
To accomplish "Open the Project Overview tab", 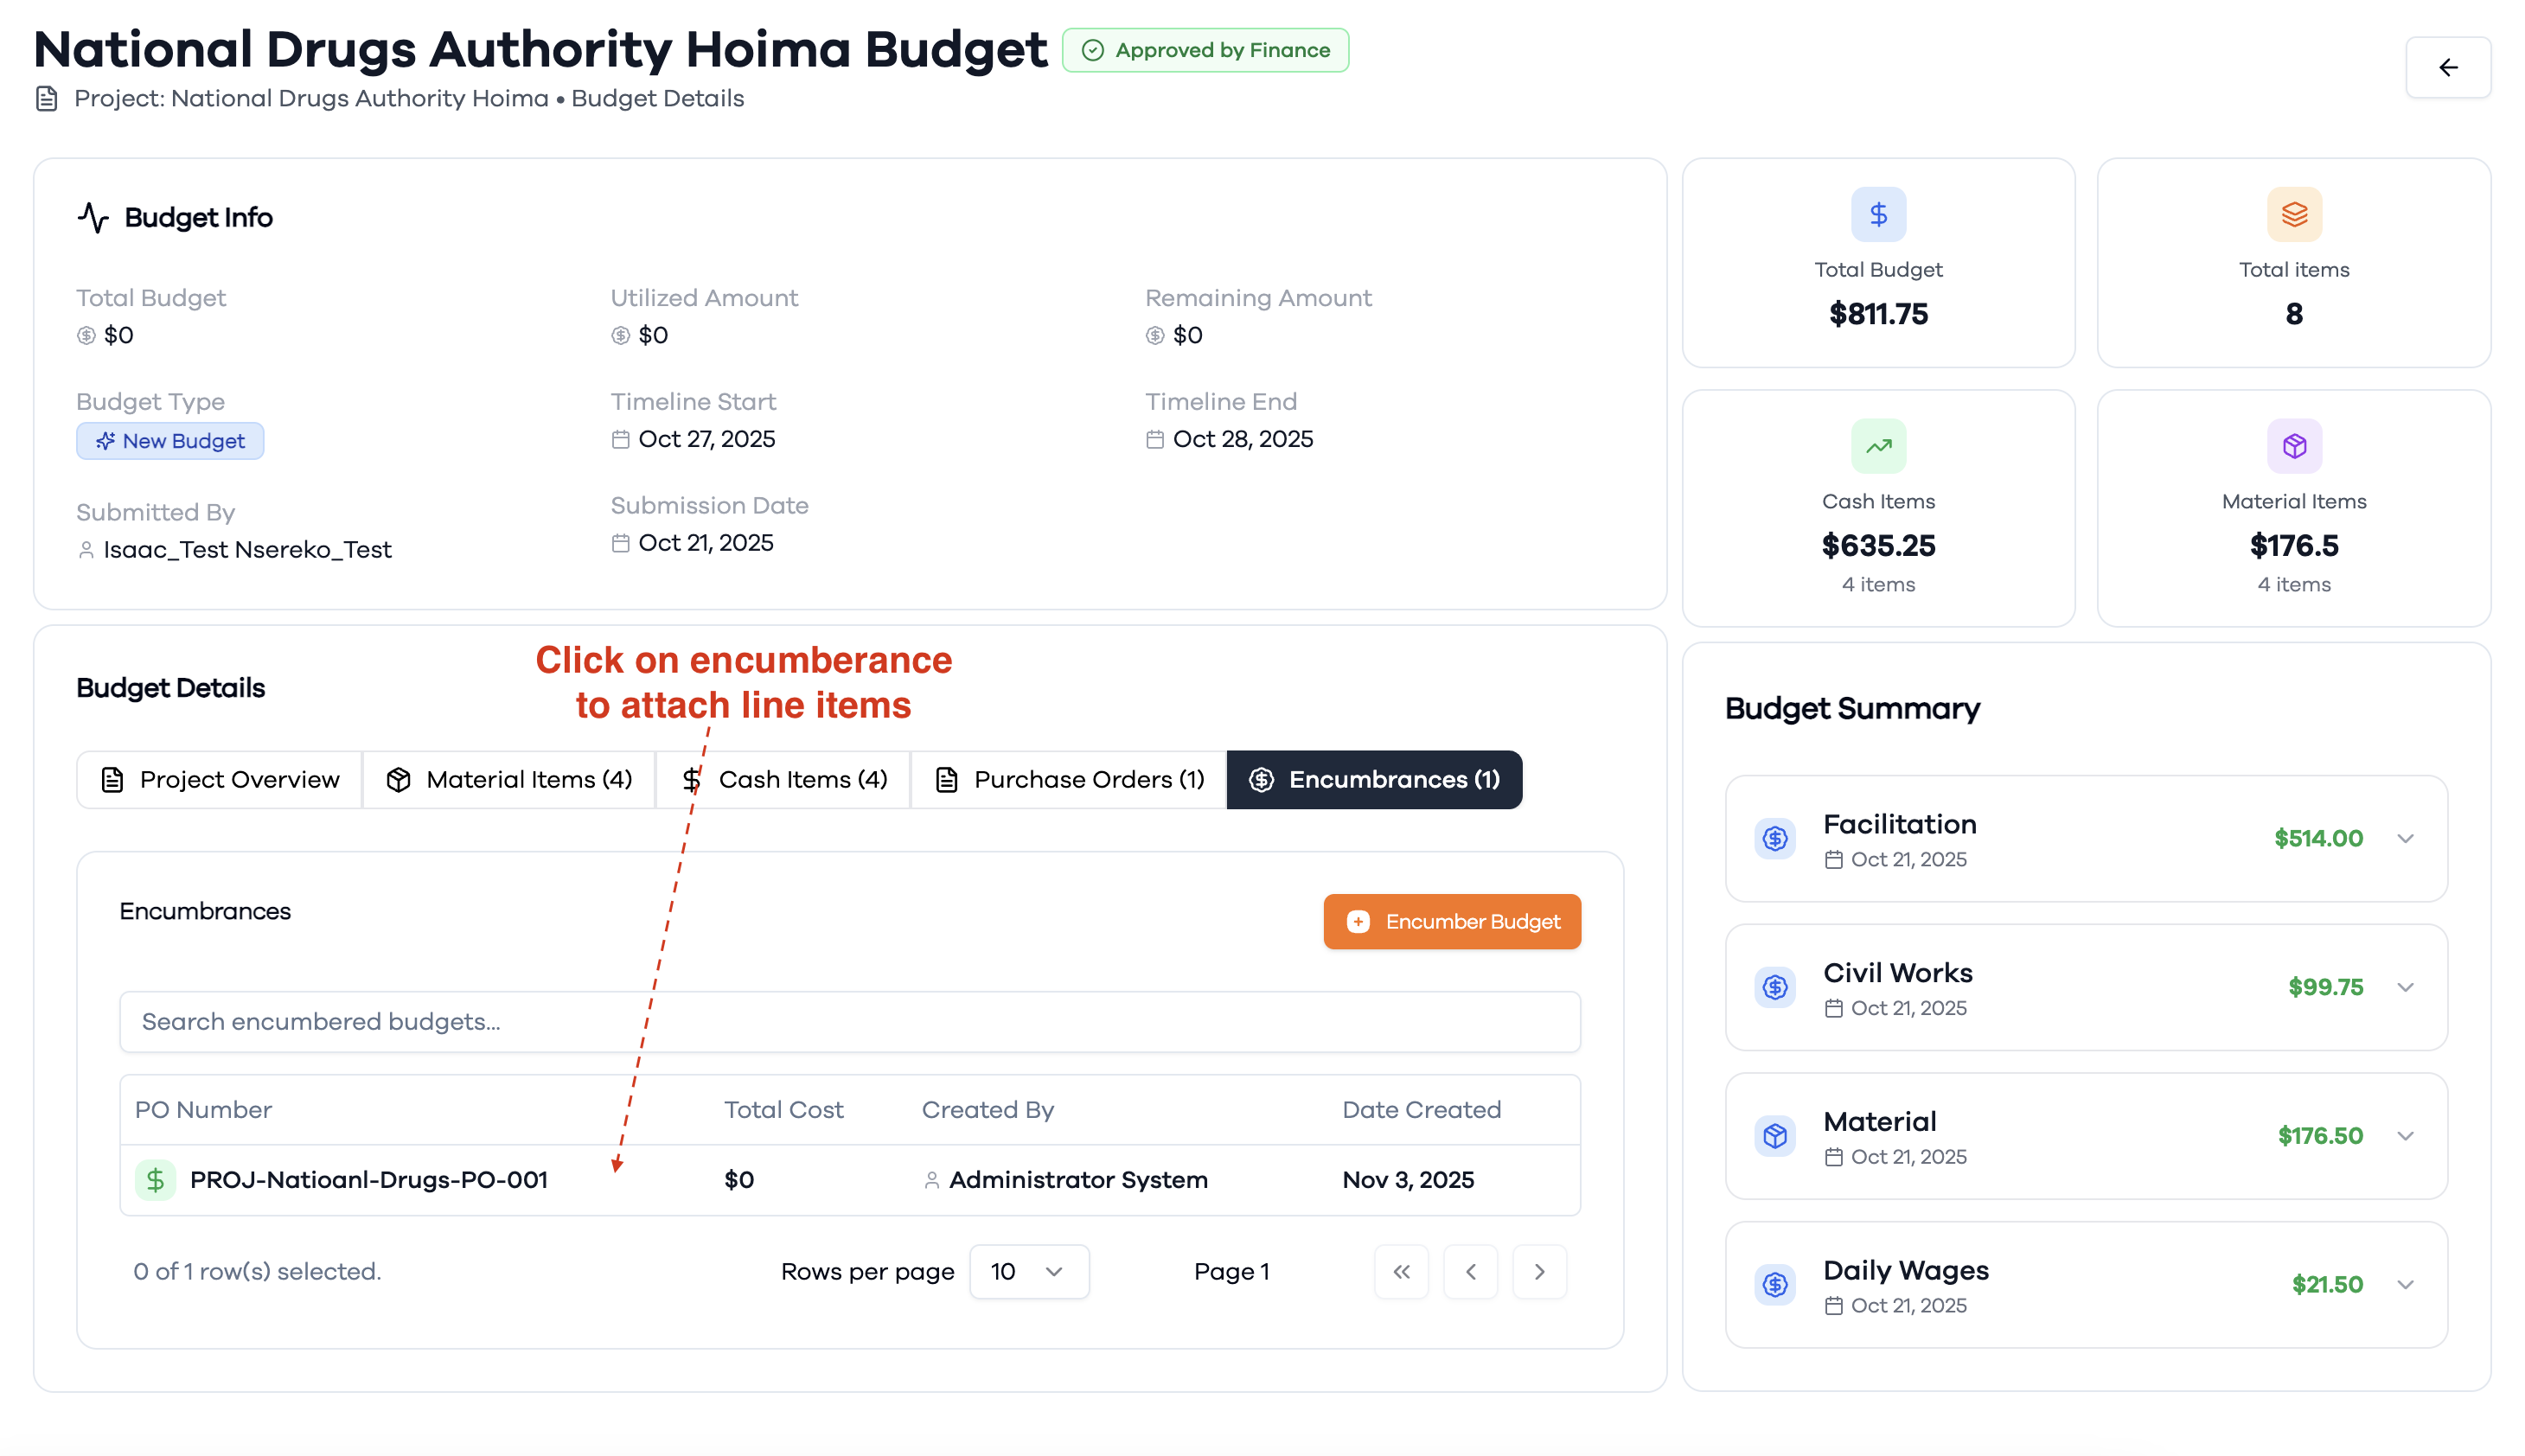I will point(219,779).
